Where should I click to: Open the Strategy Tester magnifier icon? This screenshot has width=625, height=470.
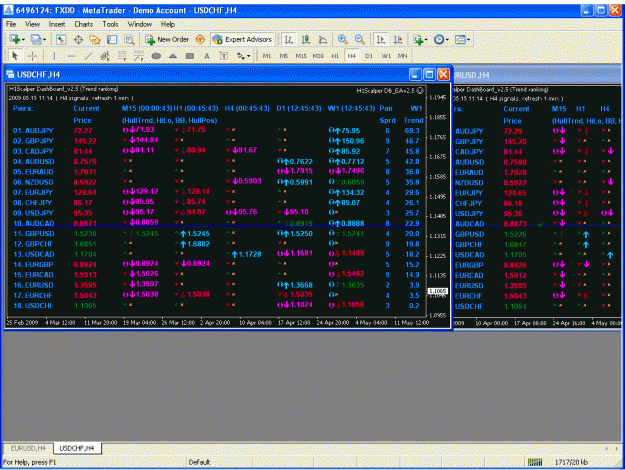pyautogui.click(x=129, y=39)
